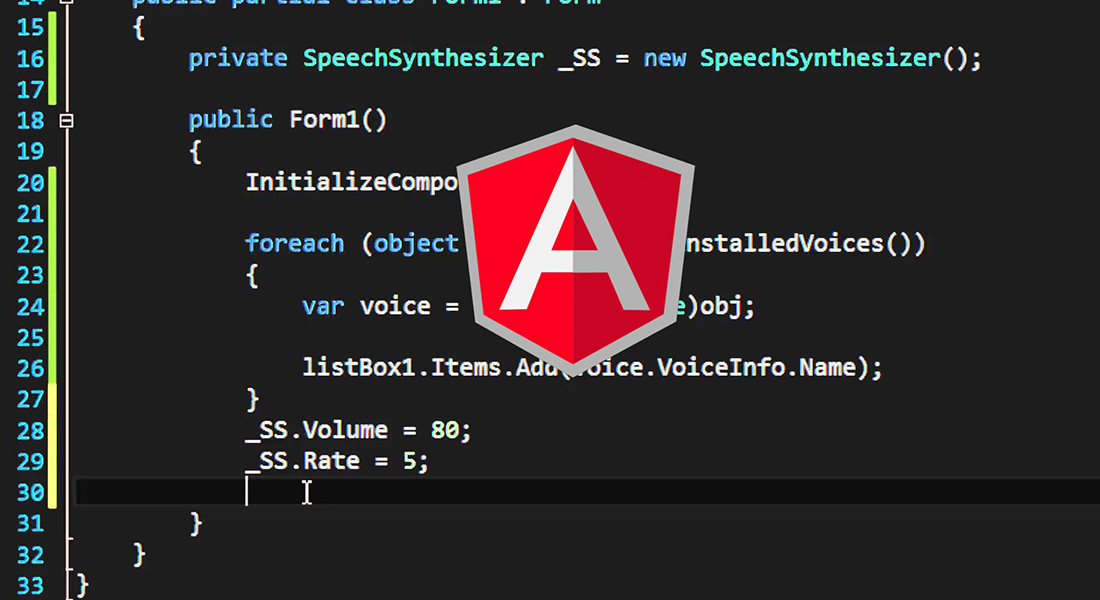
Task: Click yellow change marker beside line 28
Action: tap(53, 430)
